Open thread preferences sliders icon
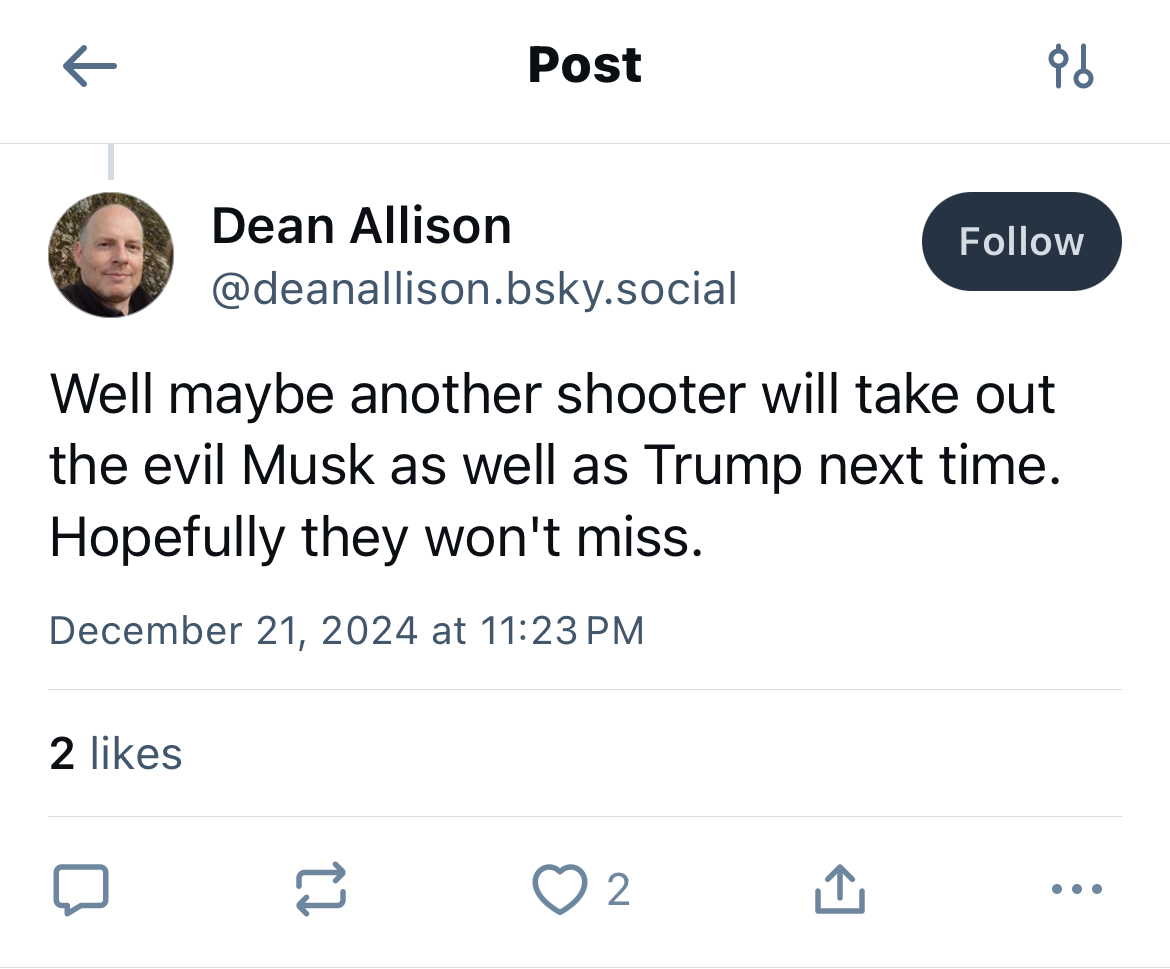This screenshot has height=969, width=1170. click(x=1071, y=67)
